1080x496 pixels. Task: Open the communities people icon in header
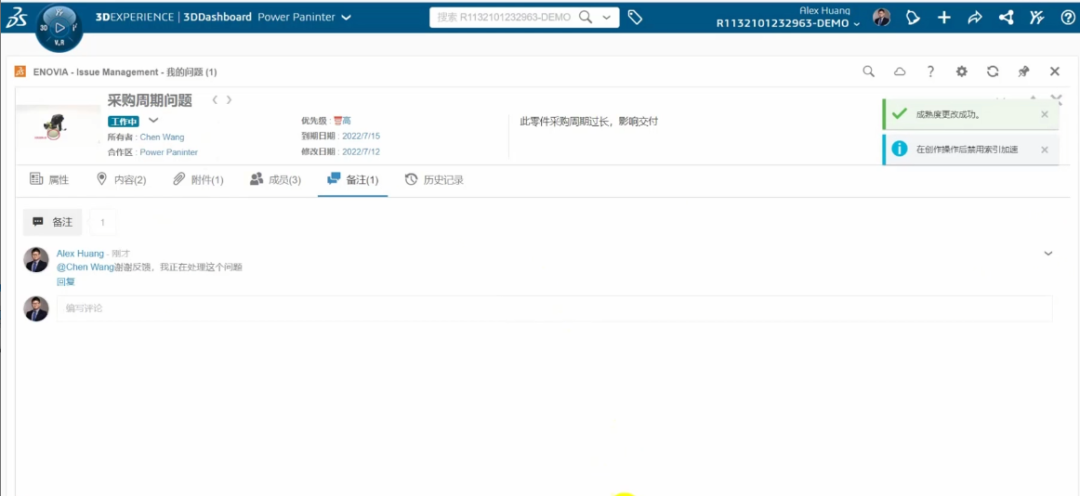pyautogui.click(x=1037, y=18)
